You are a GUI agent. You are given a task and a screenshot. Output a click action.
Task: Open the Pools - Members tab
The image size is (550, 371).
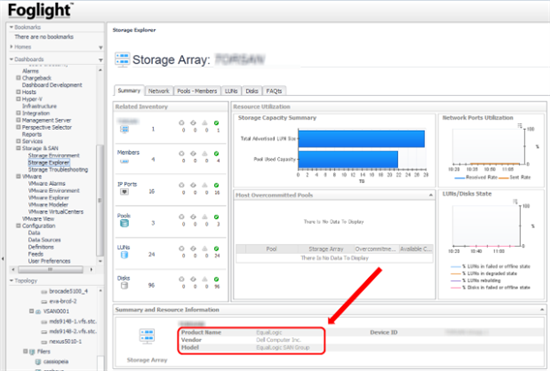[x=197, y=91]
